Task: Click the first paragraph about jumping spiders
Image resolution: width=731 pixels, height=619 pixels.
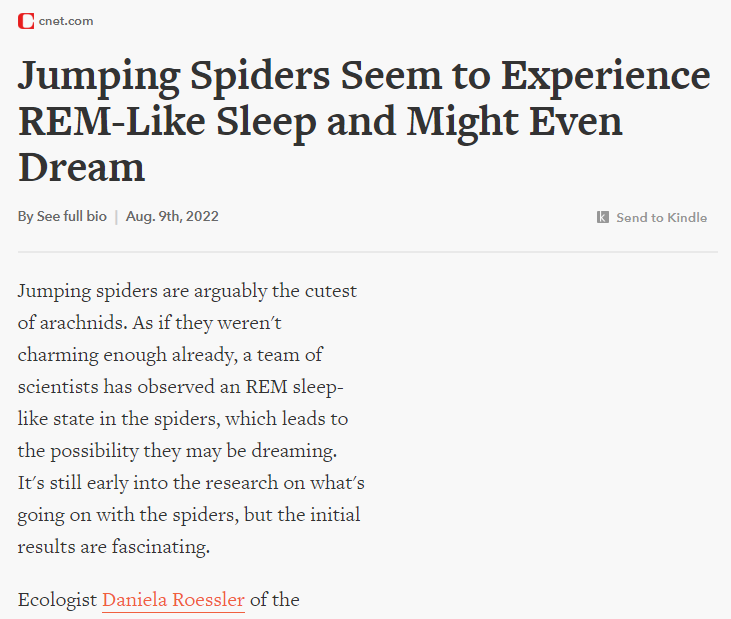Action: pos(191,419)
